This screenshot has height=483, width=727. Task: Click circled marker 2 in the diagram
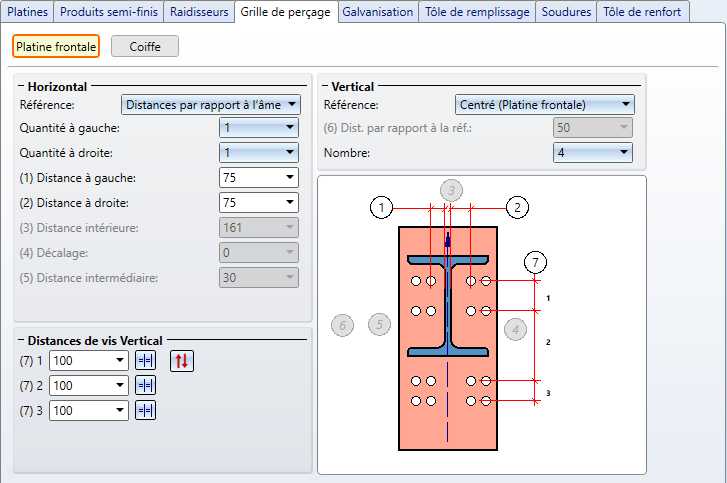[x=516, y=208]
